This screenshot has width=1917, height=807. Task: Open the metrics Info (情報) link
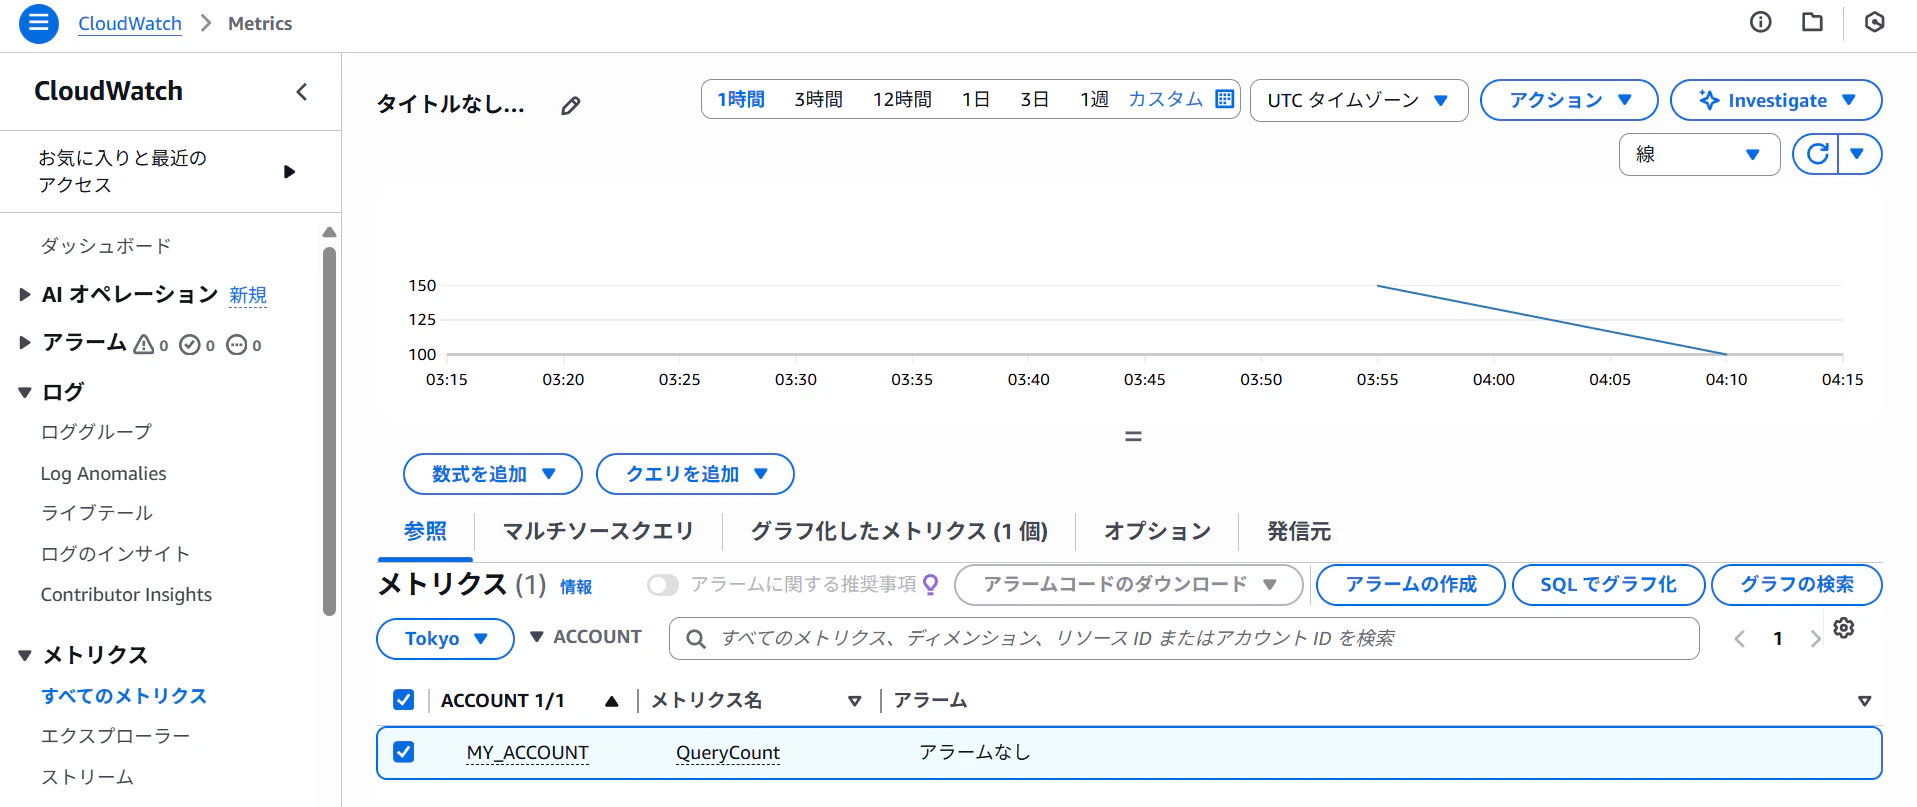pyautogui.click(x=576, y=587)
